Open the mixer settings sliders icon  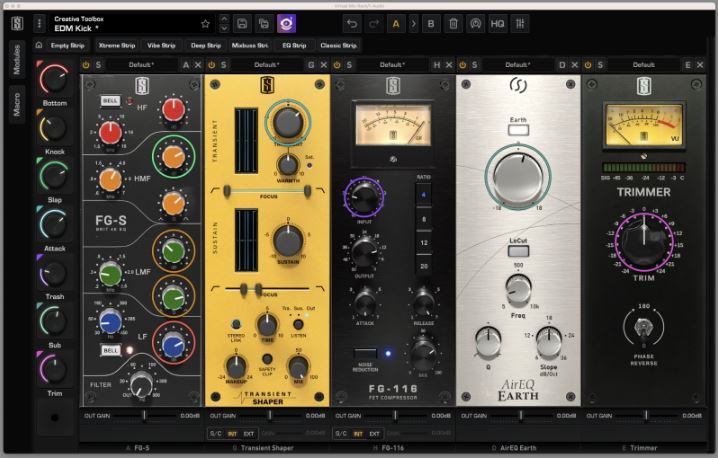point(520,23)
